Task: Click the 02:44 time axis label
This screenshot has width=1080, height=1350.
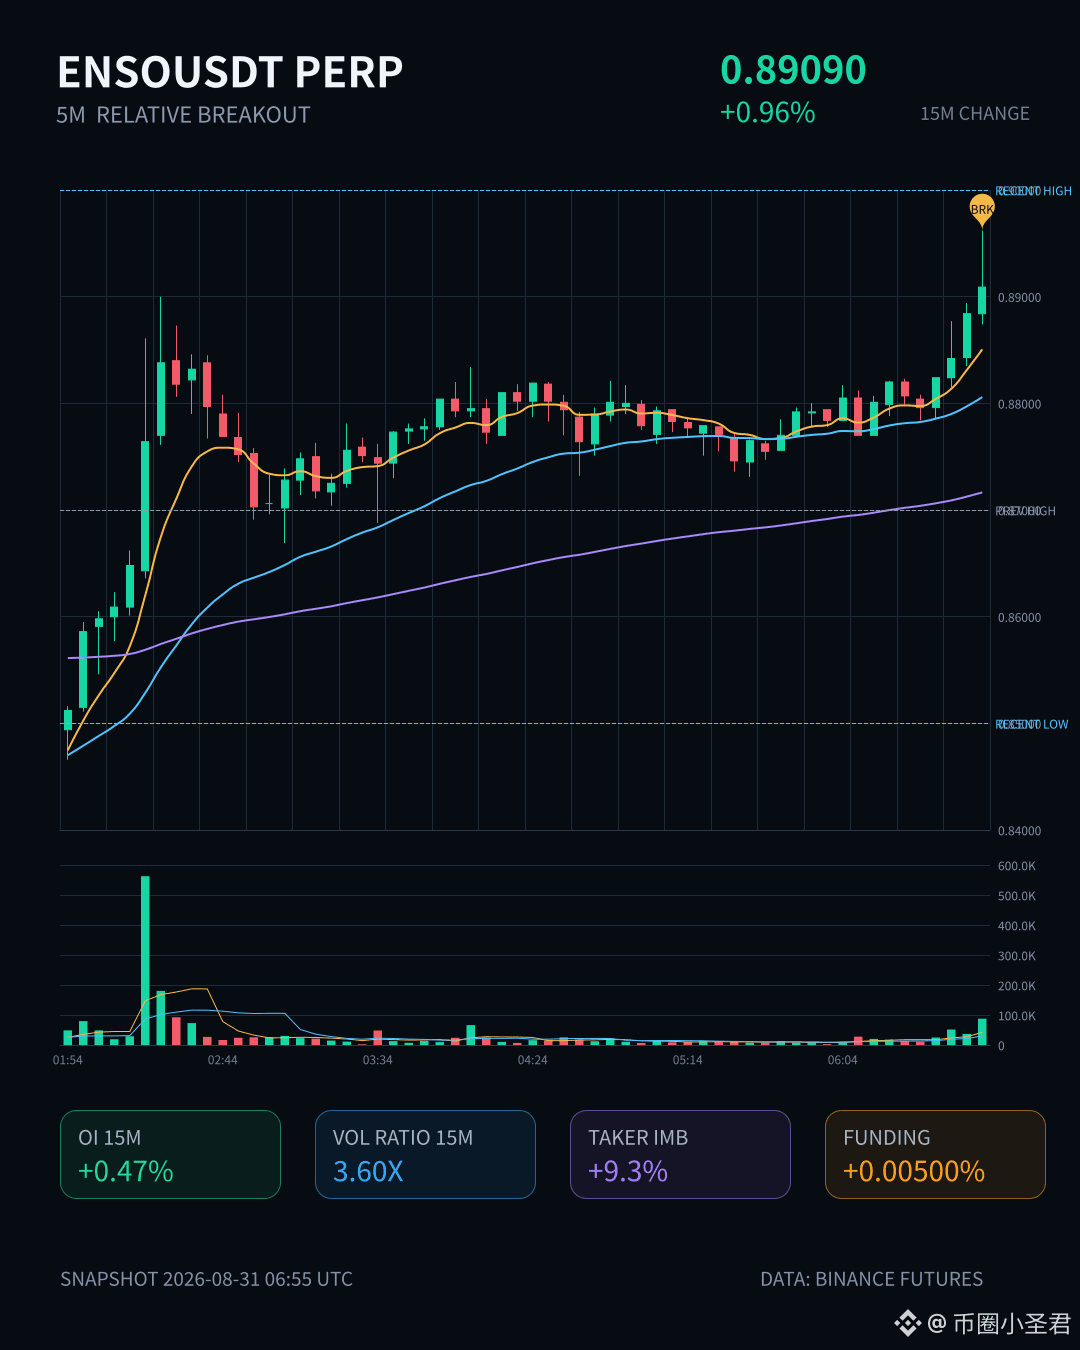Action: 223,1060
